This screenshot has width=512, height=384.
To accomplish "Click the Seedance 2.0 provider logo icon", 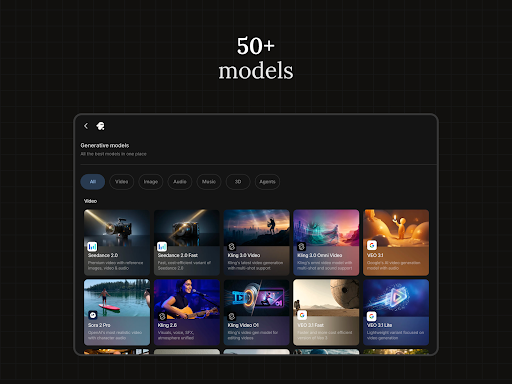I will (92, 246).
